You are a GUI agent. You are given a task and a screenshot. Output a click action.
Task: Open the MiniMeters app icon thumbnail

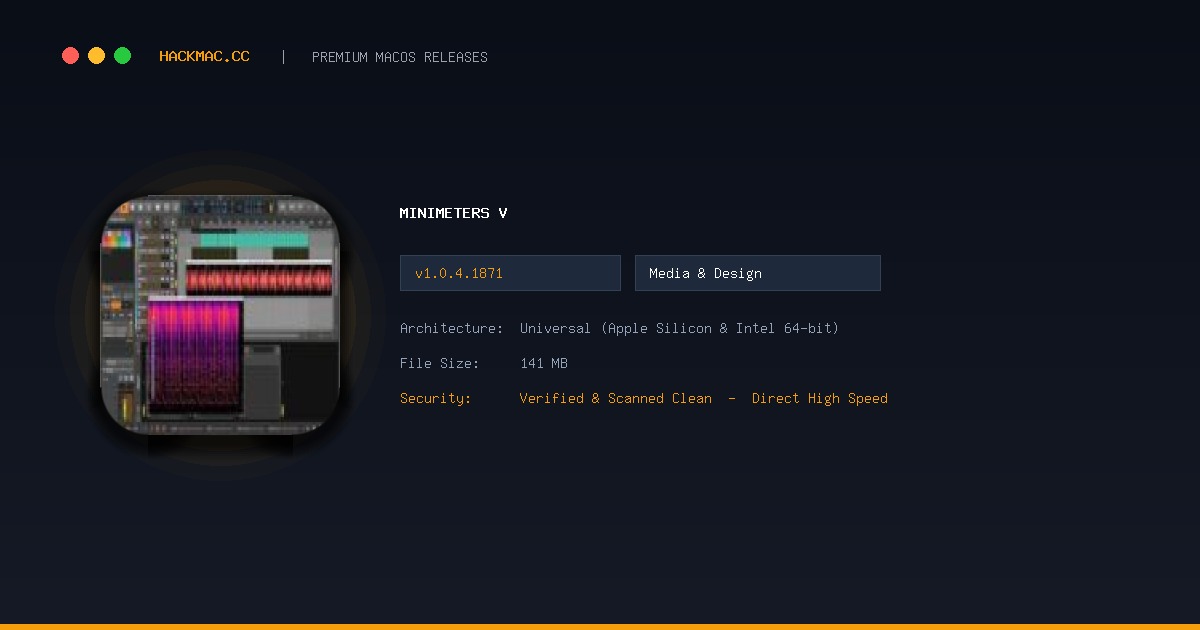point(220,315)
